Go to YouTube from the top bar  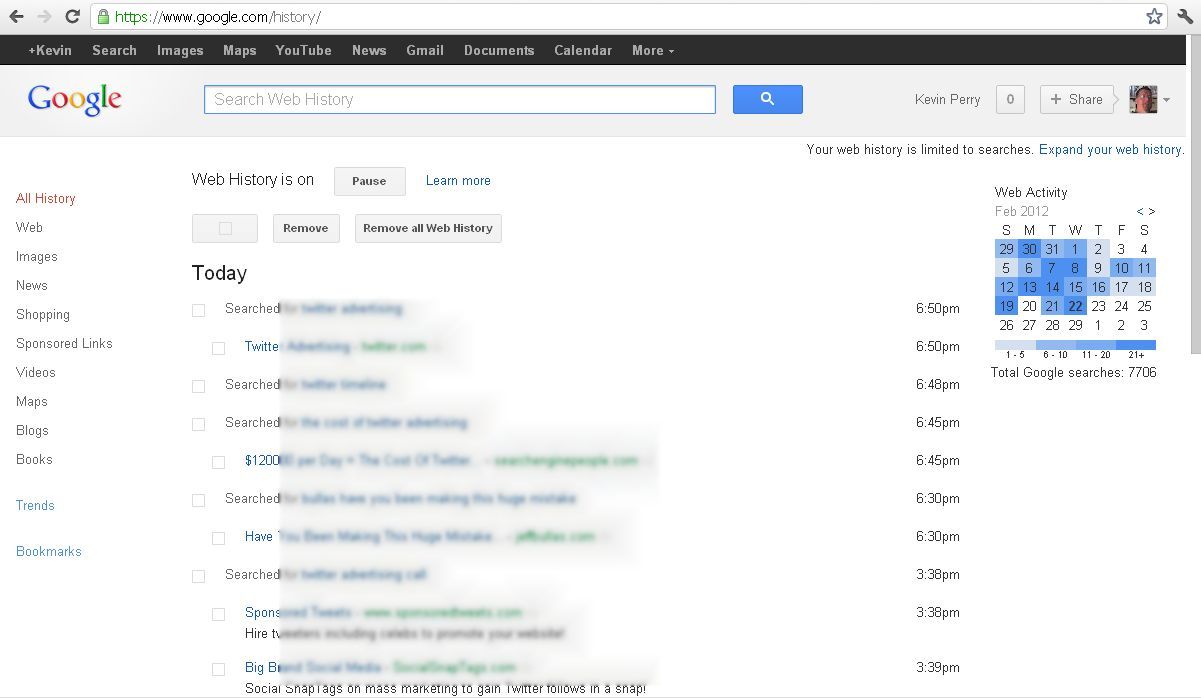(x=304, y=50)
